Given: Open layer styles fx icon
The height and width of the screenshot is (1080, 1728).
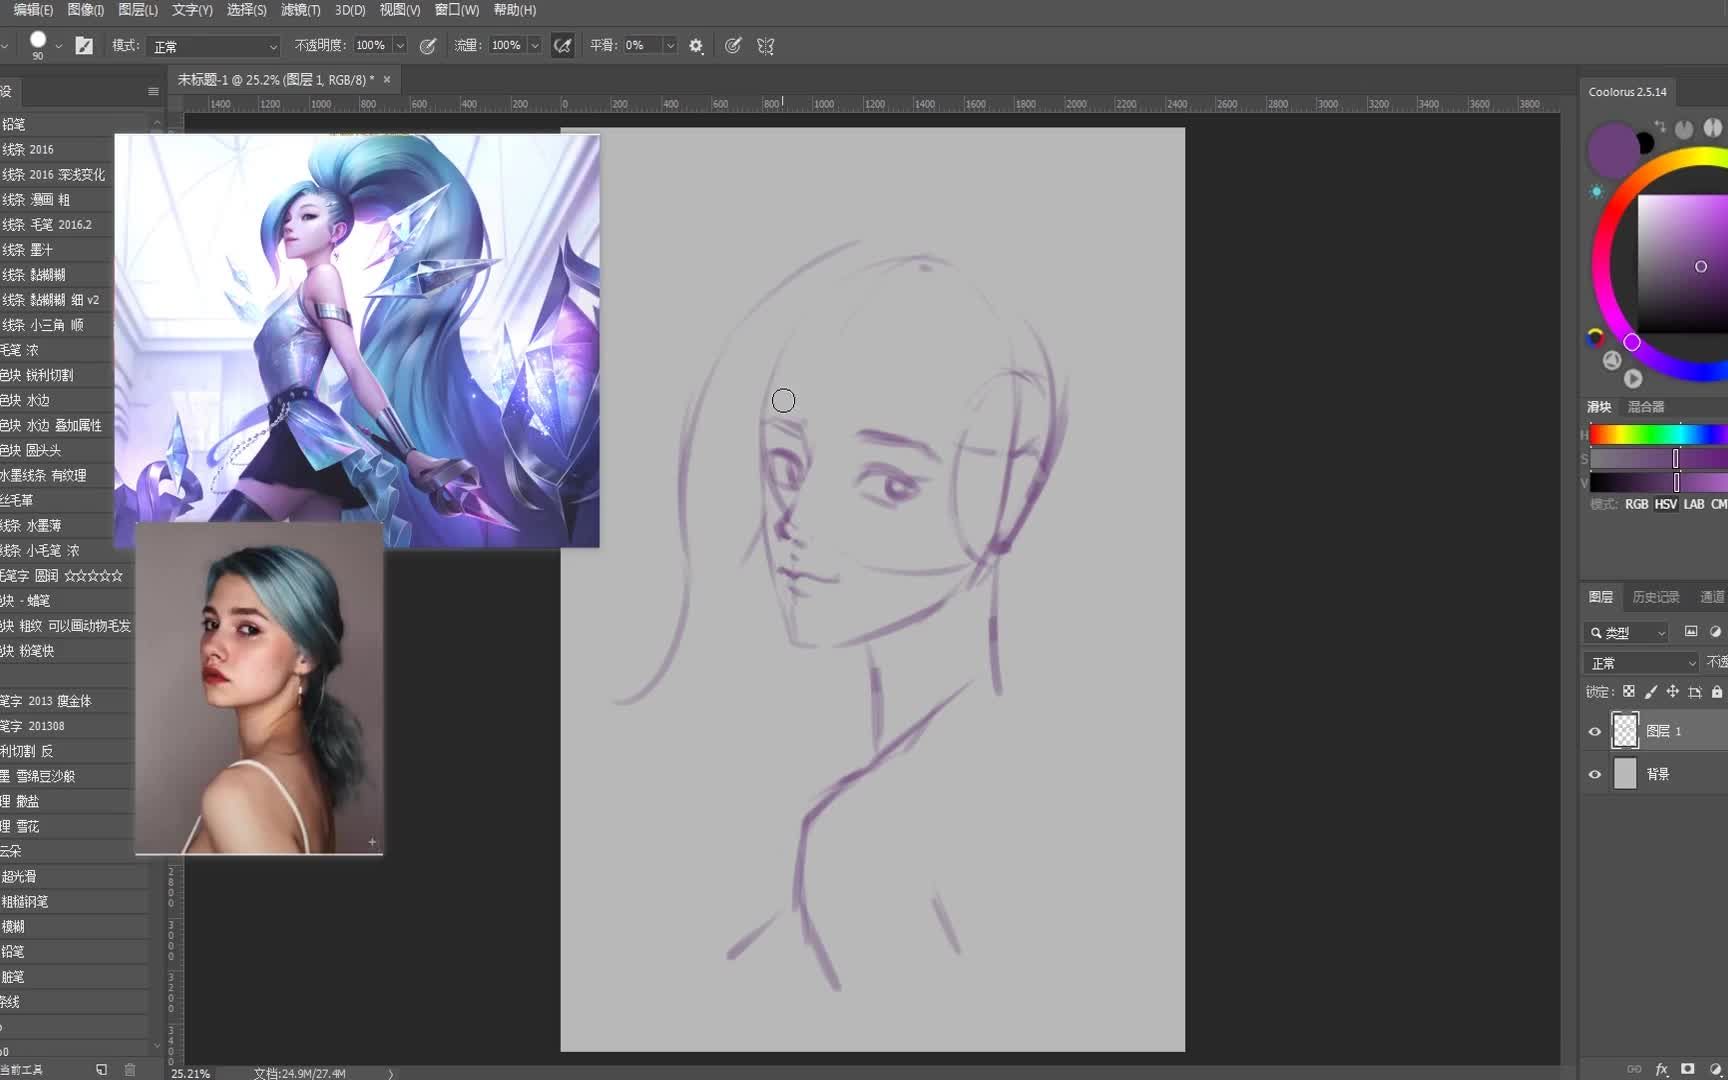Looking at the screenshot, I should (x=1662, y=1069).
